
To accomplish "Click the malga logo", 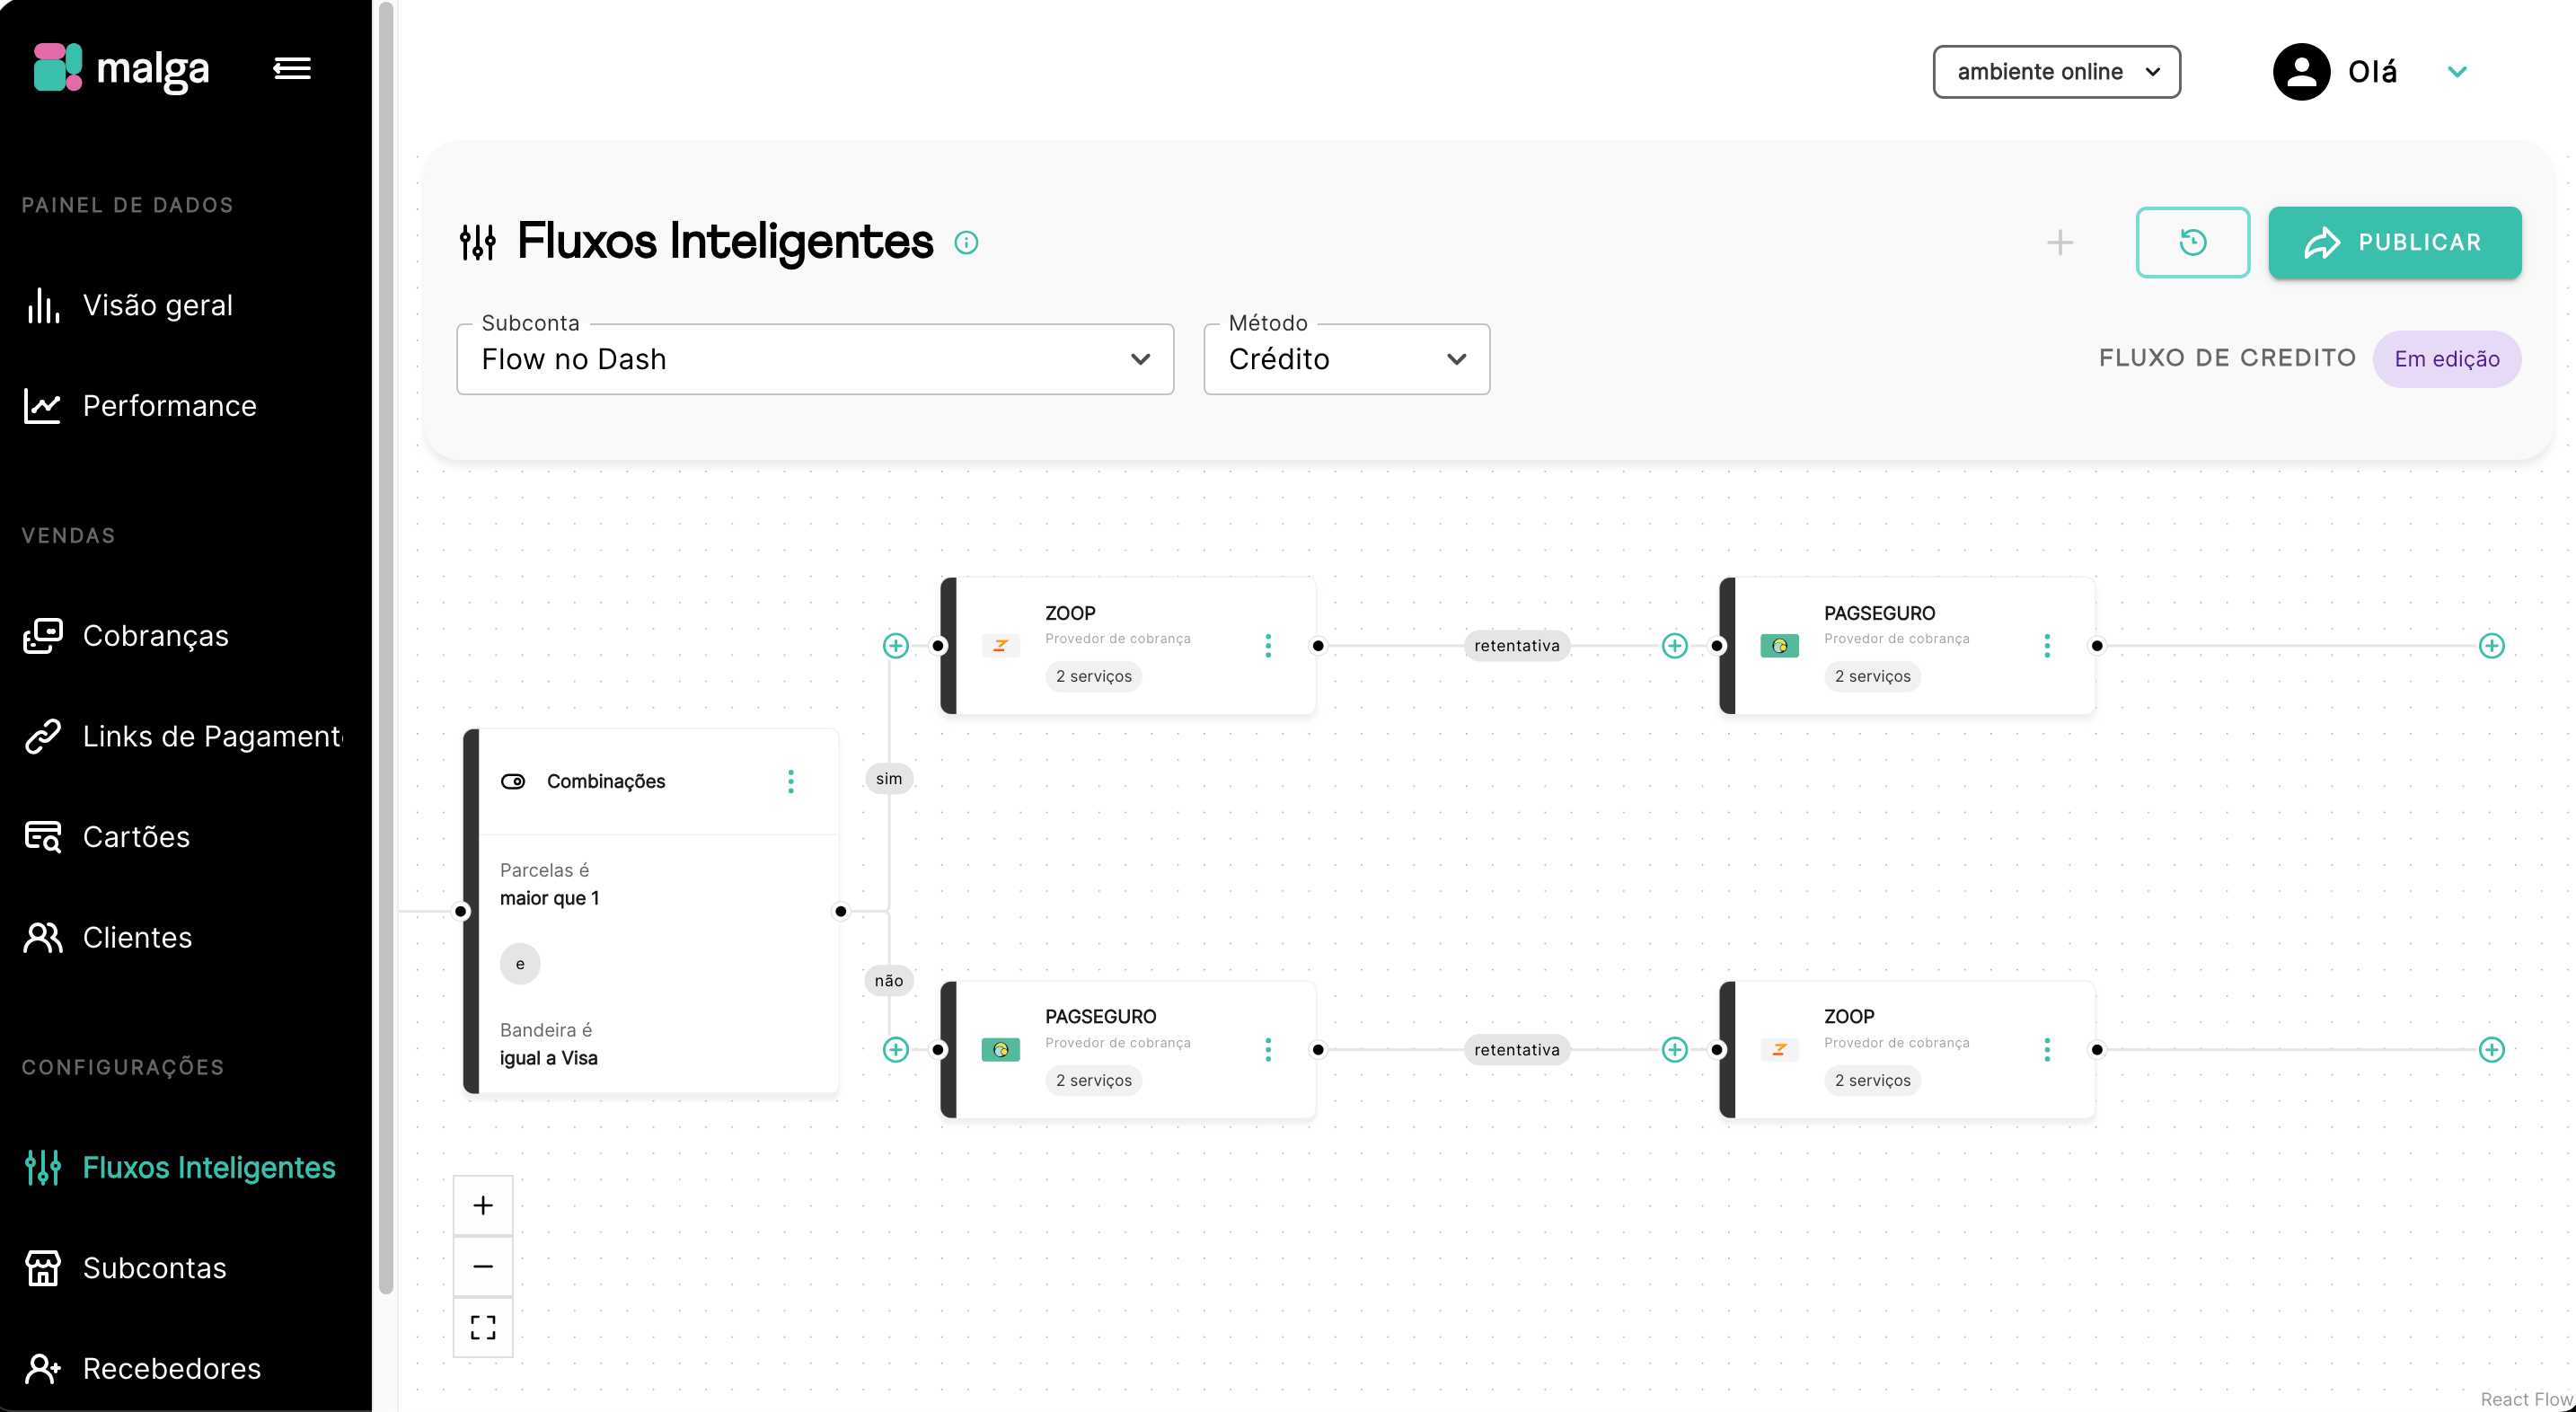I will point(121,68).
